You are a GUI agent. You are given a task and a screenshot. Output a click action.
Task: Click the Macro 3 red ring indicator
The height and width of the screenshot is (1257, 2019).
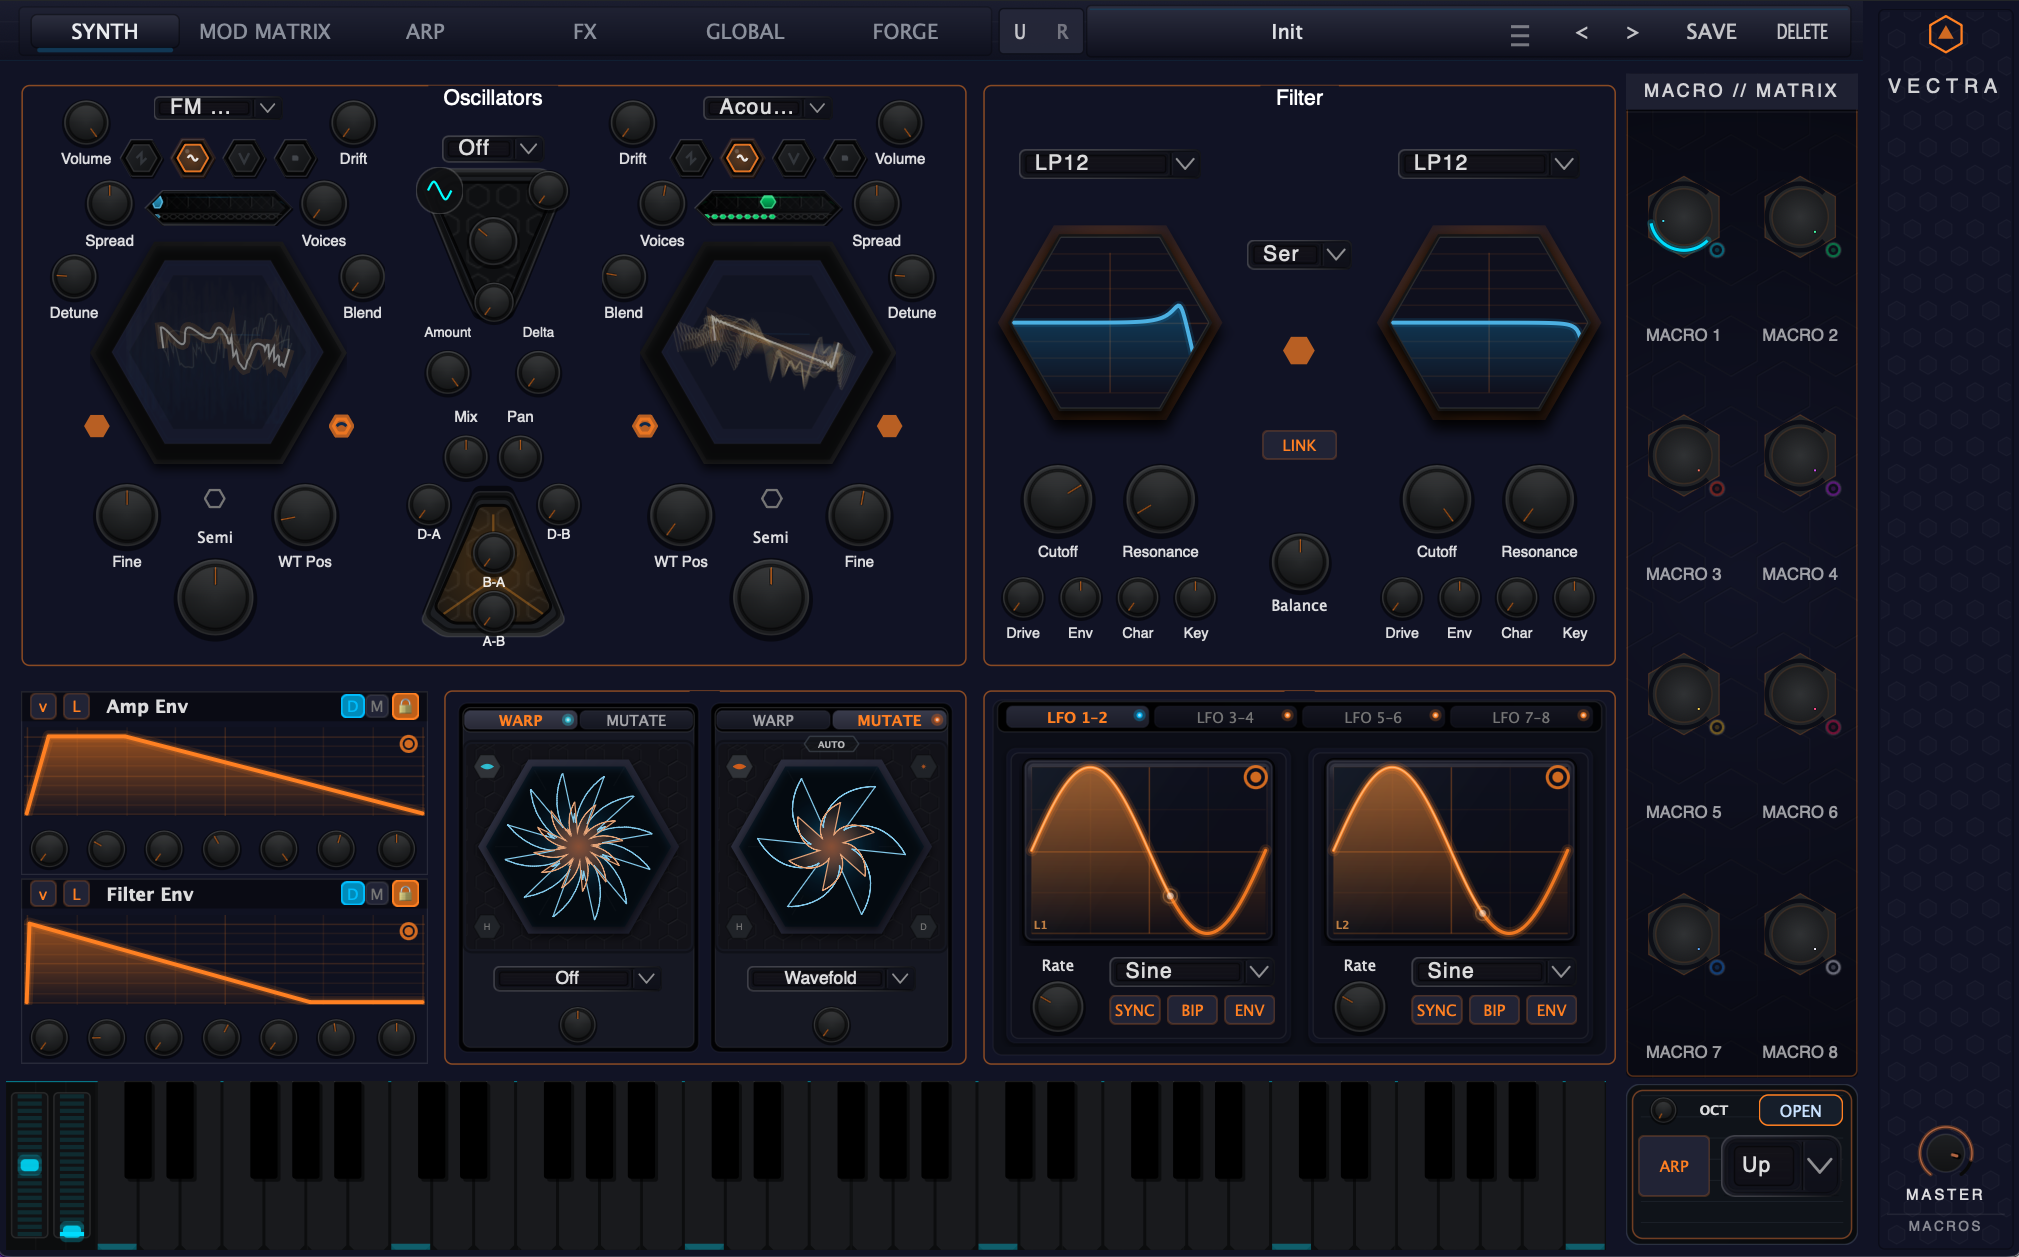tap(1717, 489)
